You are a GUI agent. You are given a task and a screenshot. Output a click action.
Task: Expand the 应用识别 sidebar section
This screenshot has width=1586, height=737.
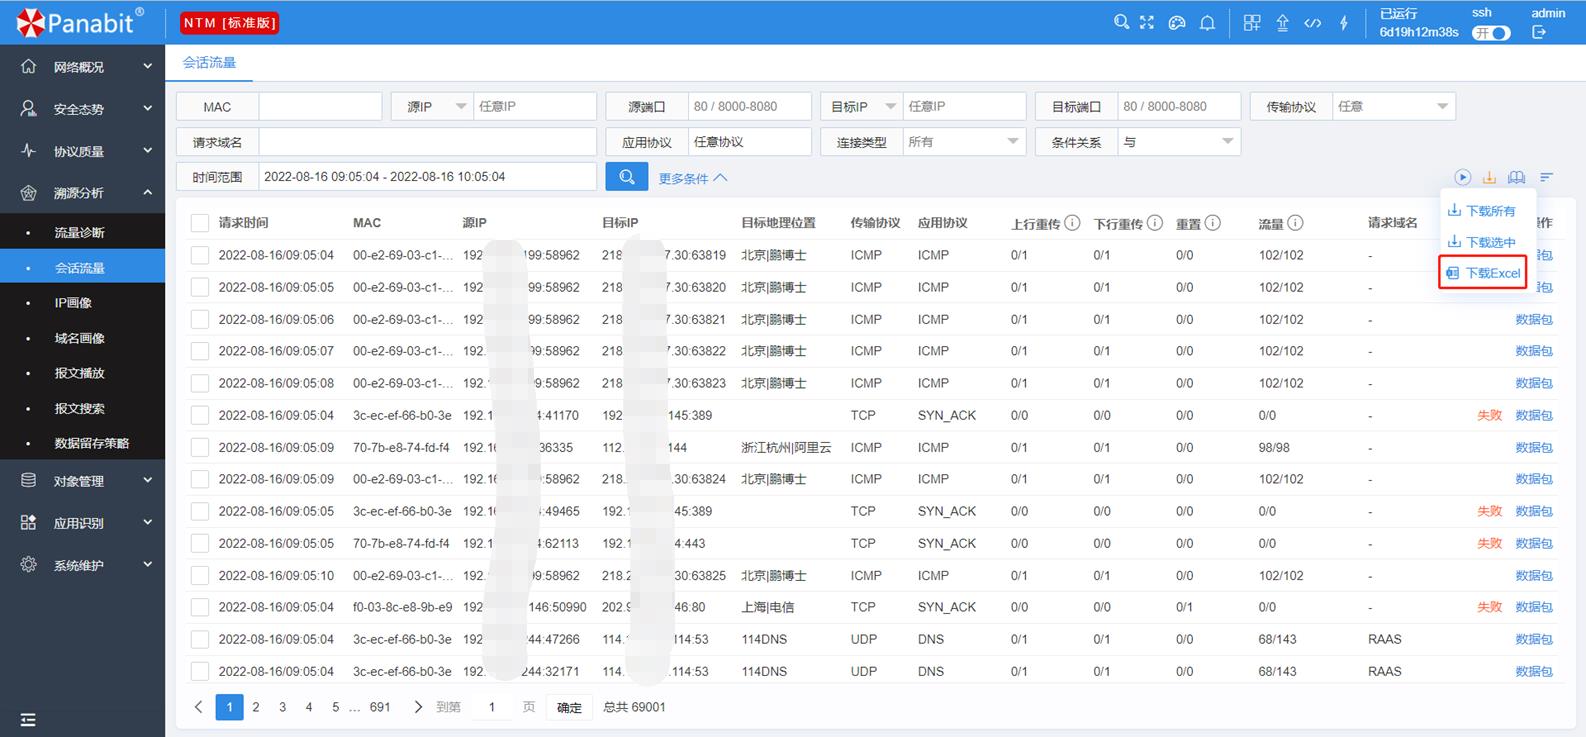coord(82,523)
